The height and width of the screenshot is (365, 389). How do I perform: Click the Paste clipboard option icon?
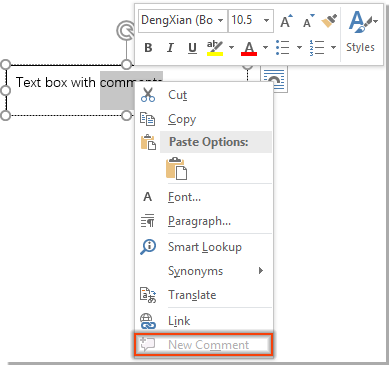pos(176,168)
